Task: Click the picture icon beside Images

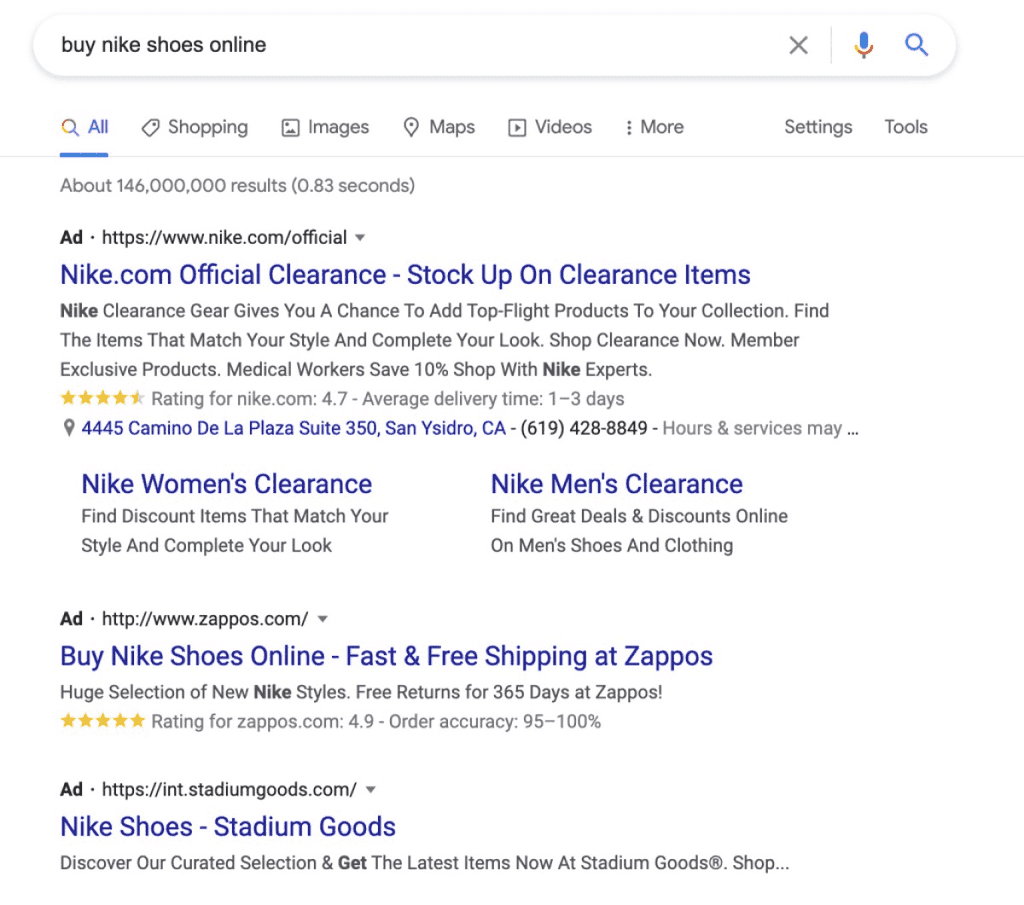Action: point(290,127)
